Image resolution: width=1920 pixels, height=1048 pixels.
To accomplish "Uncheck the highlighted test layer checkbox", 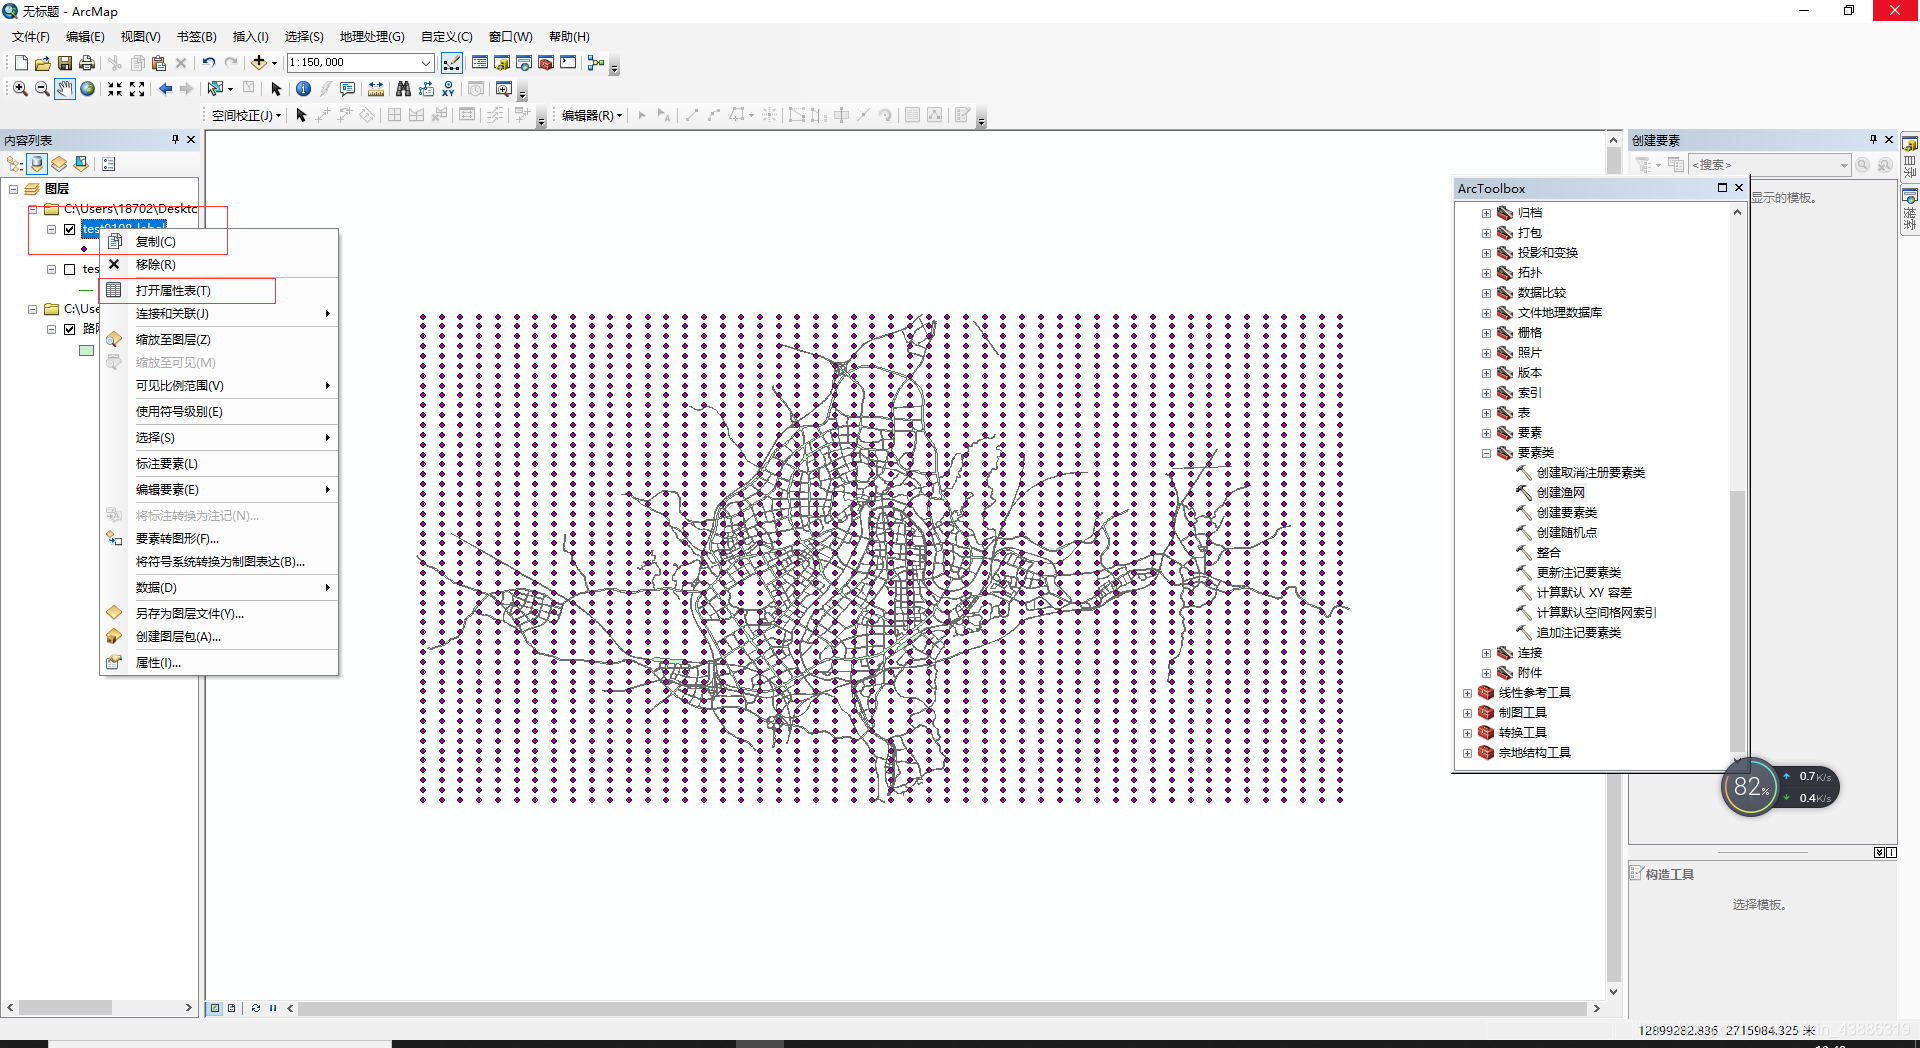I will tap(70, 229).
